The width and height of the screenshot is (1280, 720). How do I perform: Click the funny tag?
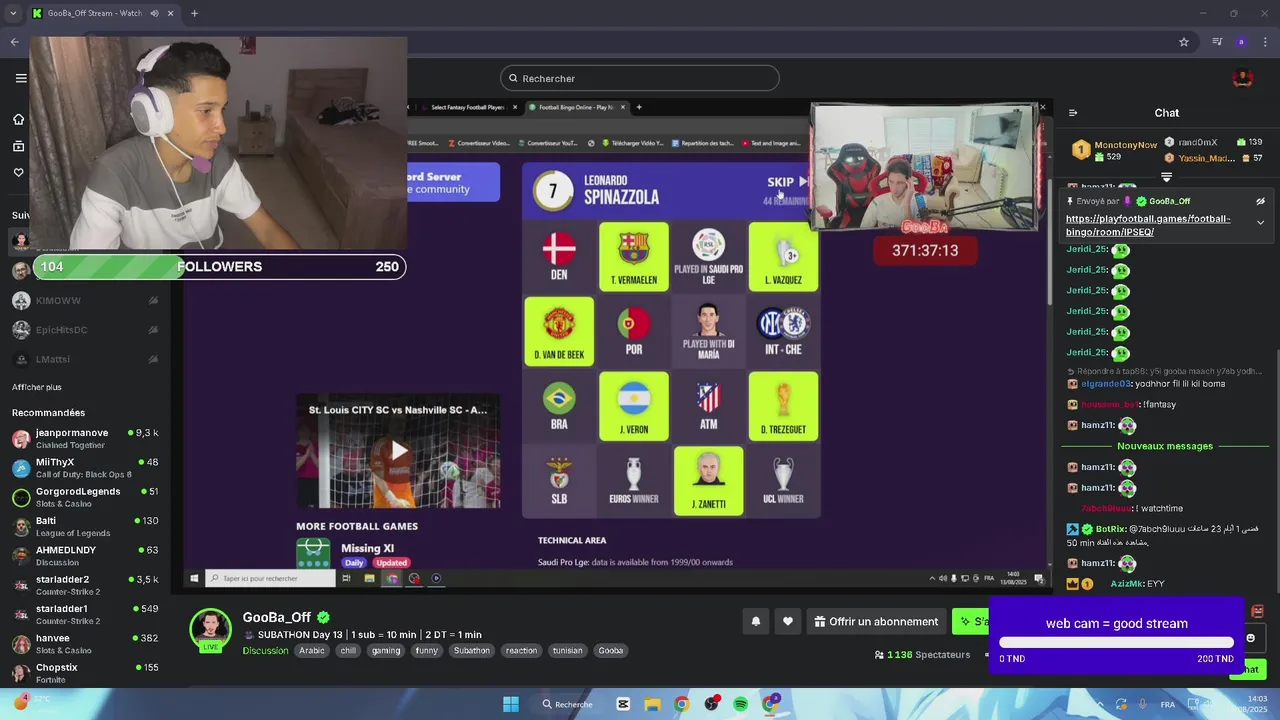point(427,650)
